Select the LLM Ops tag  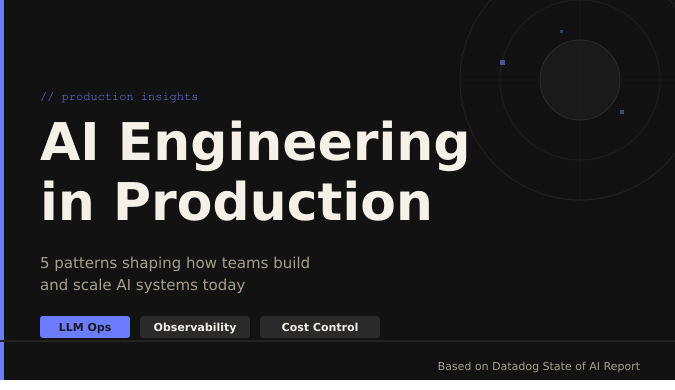click(85, 327)
